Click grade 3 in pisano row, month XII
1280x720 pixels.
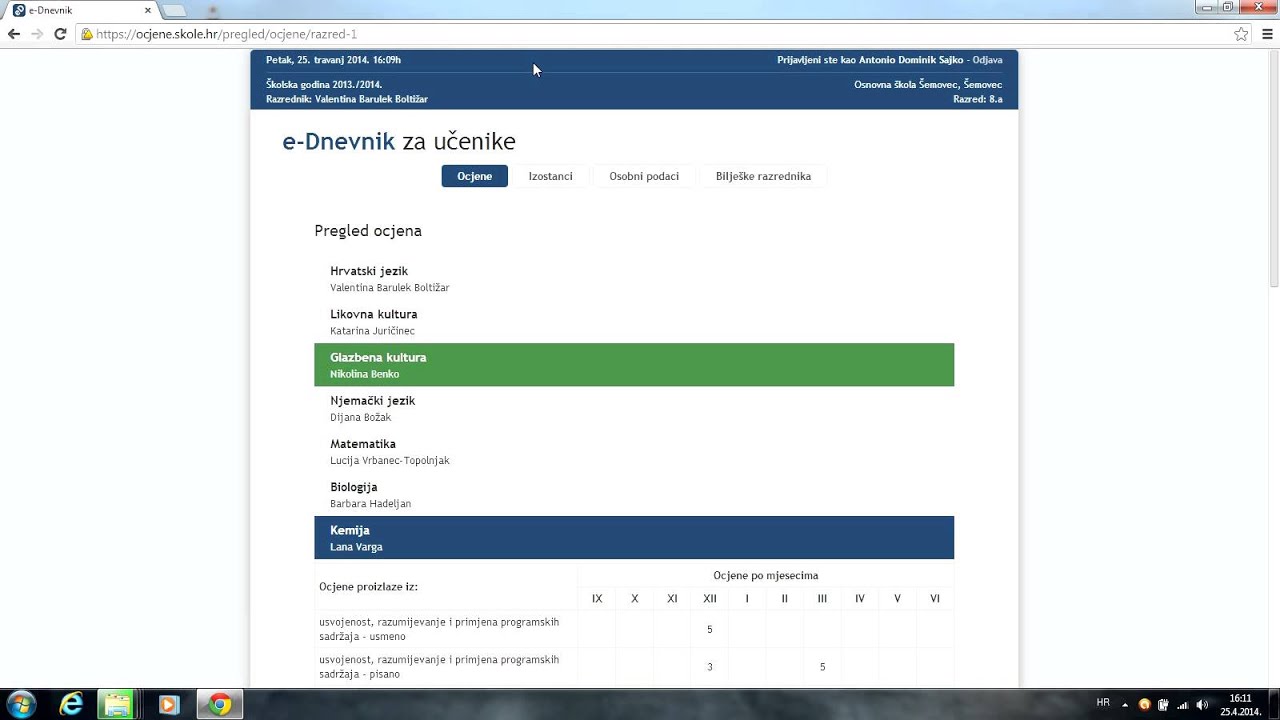tap(710, 667)
